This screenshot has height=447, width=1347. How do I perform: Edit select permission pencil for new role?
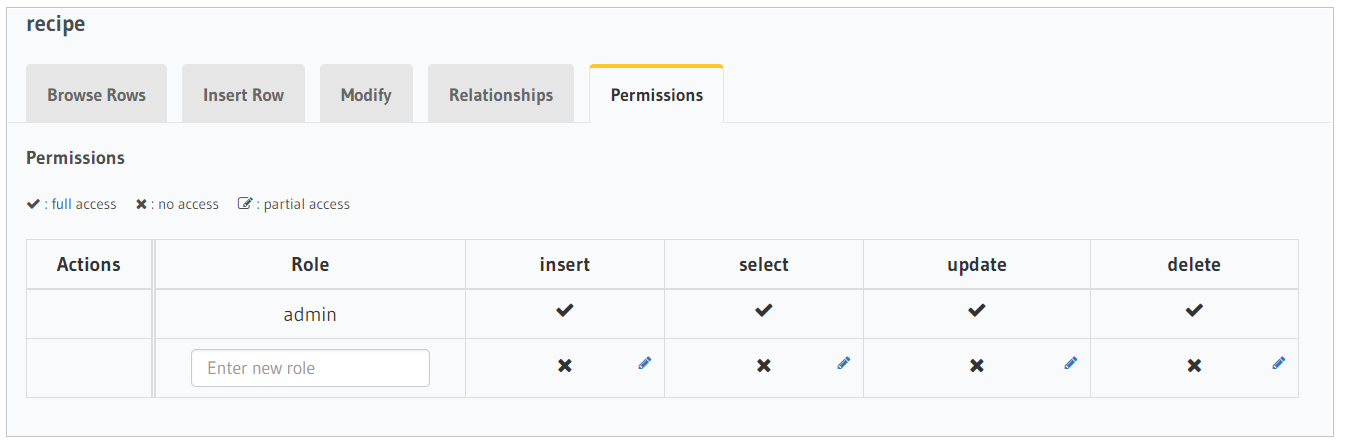[x=843, y=364]
